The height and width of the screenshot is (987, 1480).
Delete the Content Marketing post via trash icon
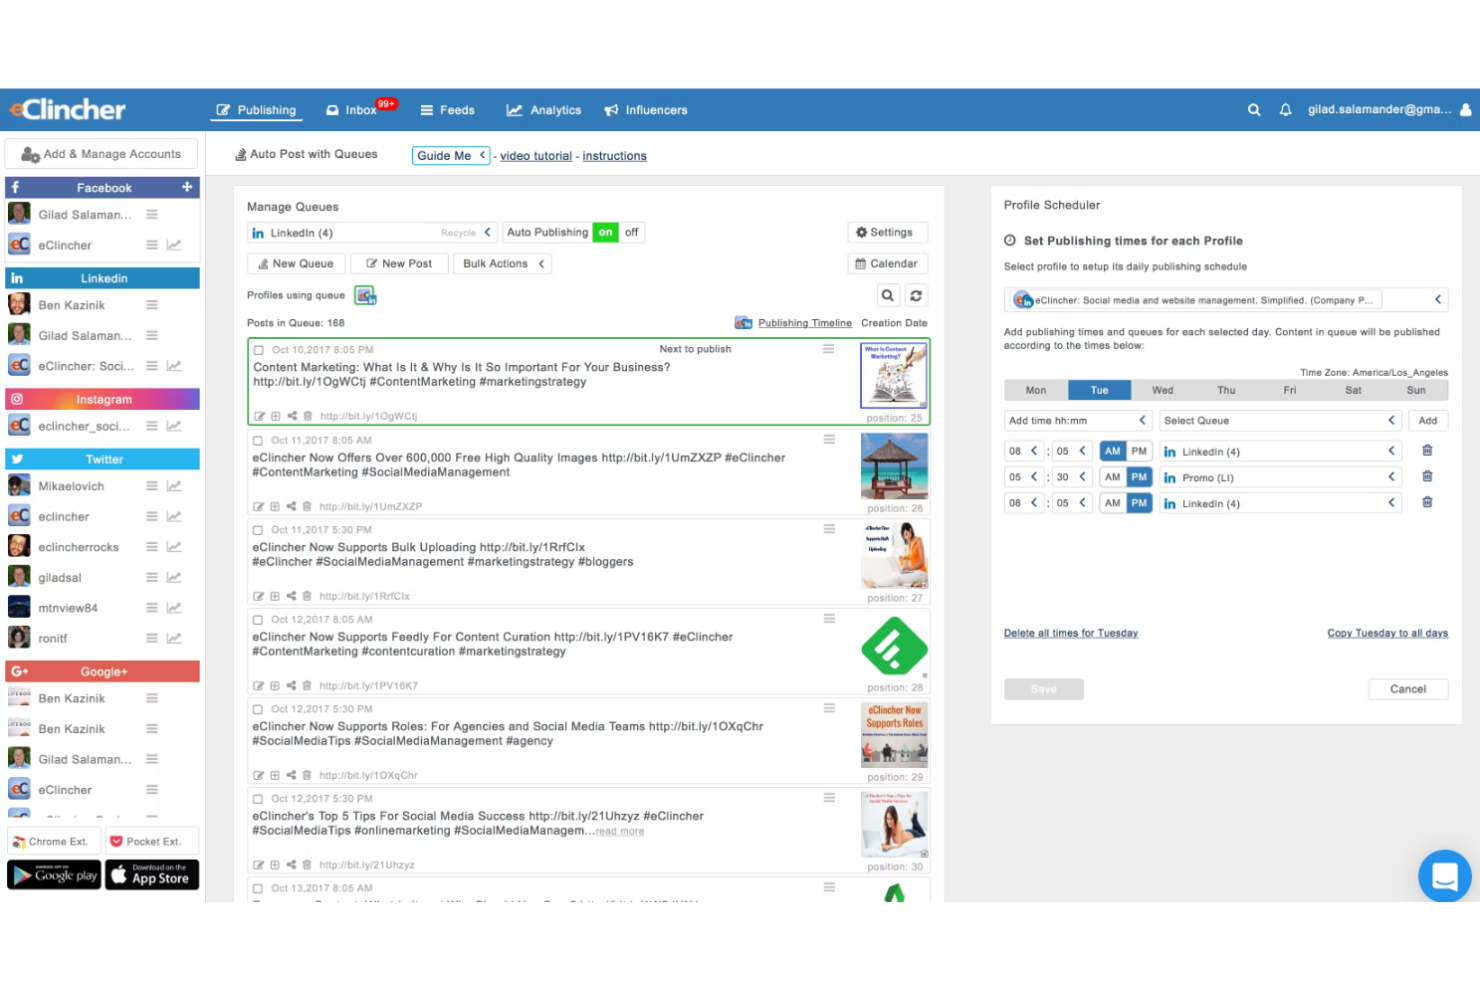[308, 416]
